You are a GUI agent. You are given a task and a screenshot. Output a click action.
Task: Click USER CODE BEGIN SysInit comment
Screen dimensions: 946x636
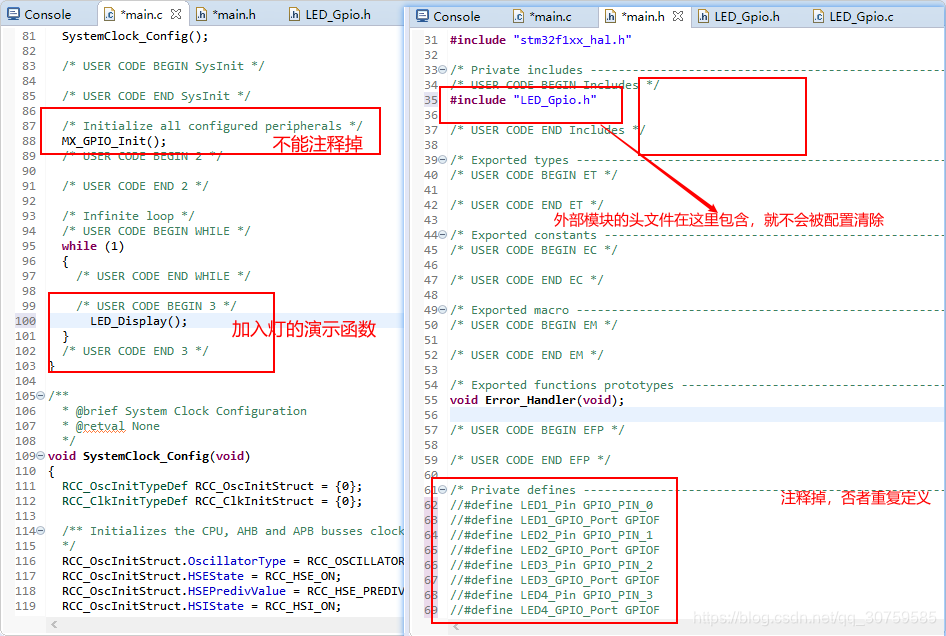point(163,66)
